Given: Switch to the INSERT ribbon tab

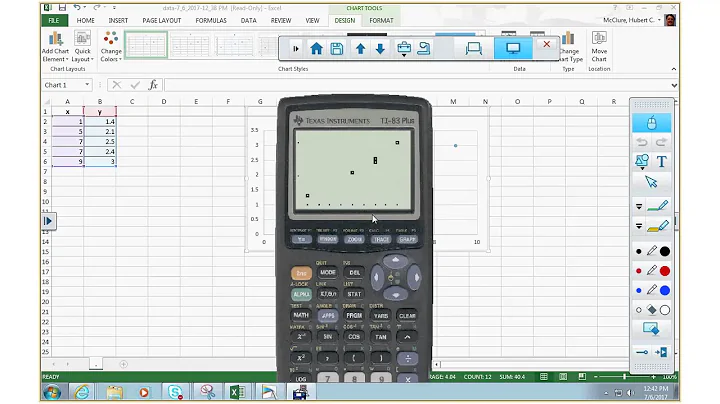Looking at the screenshot, I should coord(118,21).
